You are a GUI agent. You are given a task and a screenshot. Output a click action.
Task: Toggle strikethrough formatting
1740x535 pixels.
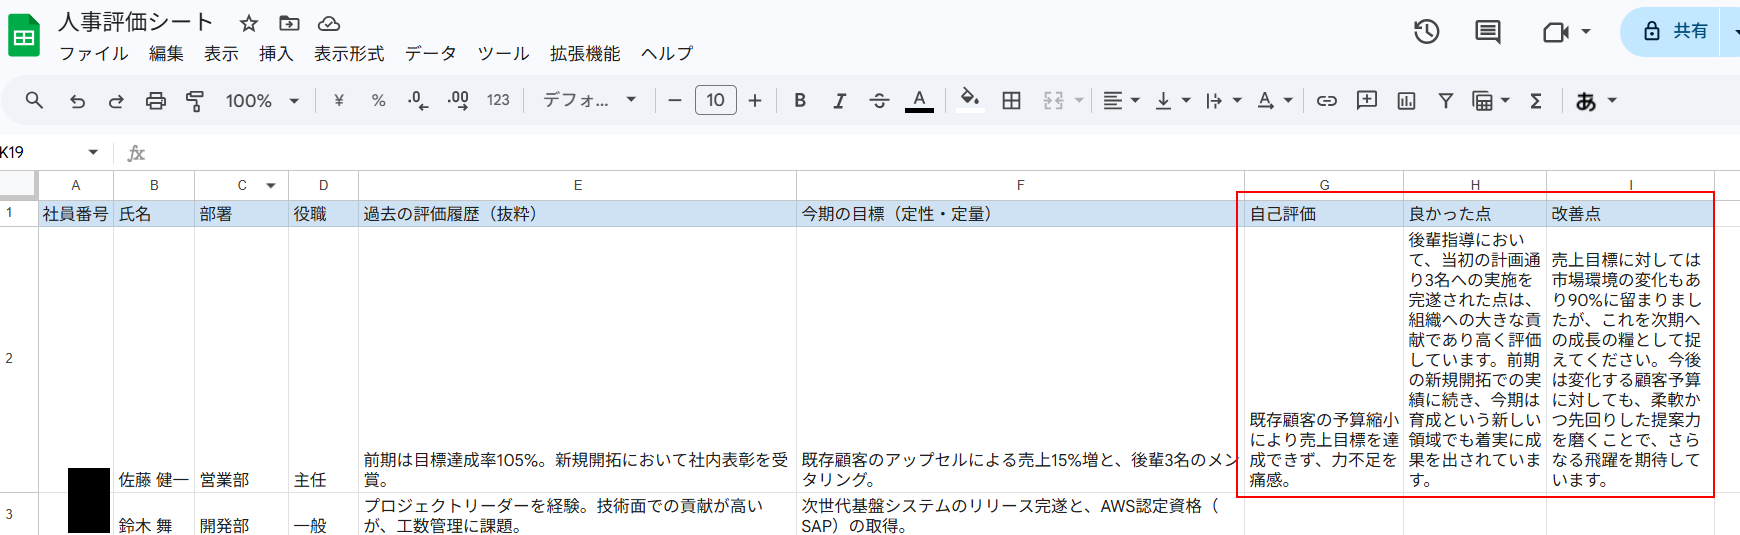click(879, 101)
